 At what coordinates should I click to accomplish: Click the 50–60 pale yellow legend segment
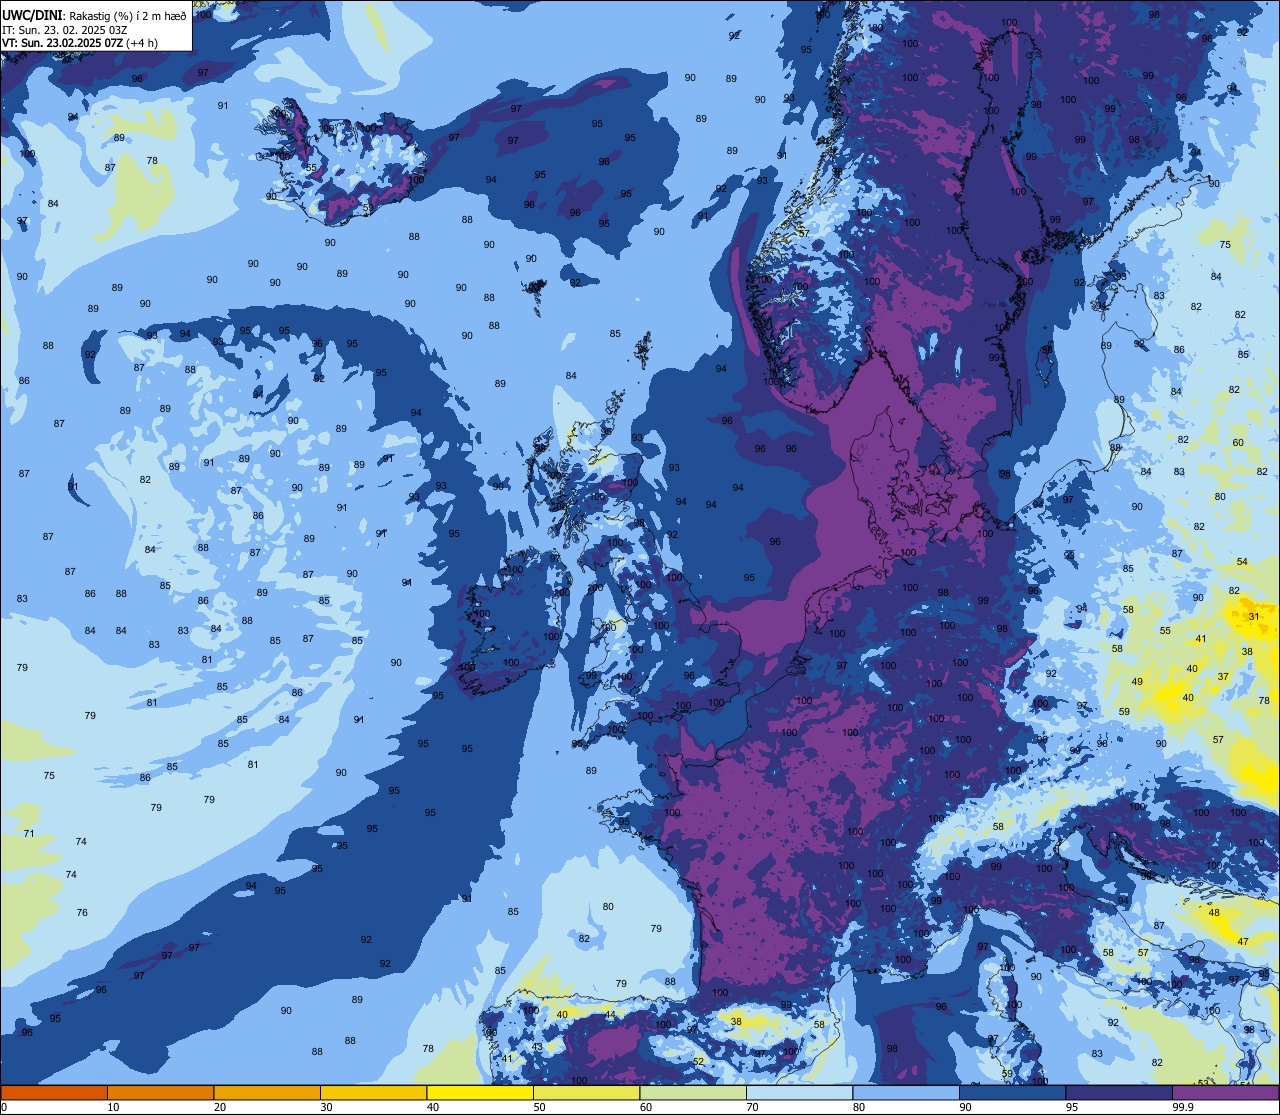586,1092
